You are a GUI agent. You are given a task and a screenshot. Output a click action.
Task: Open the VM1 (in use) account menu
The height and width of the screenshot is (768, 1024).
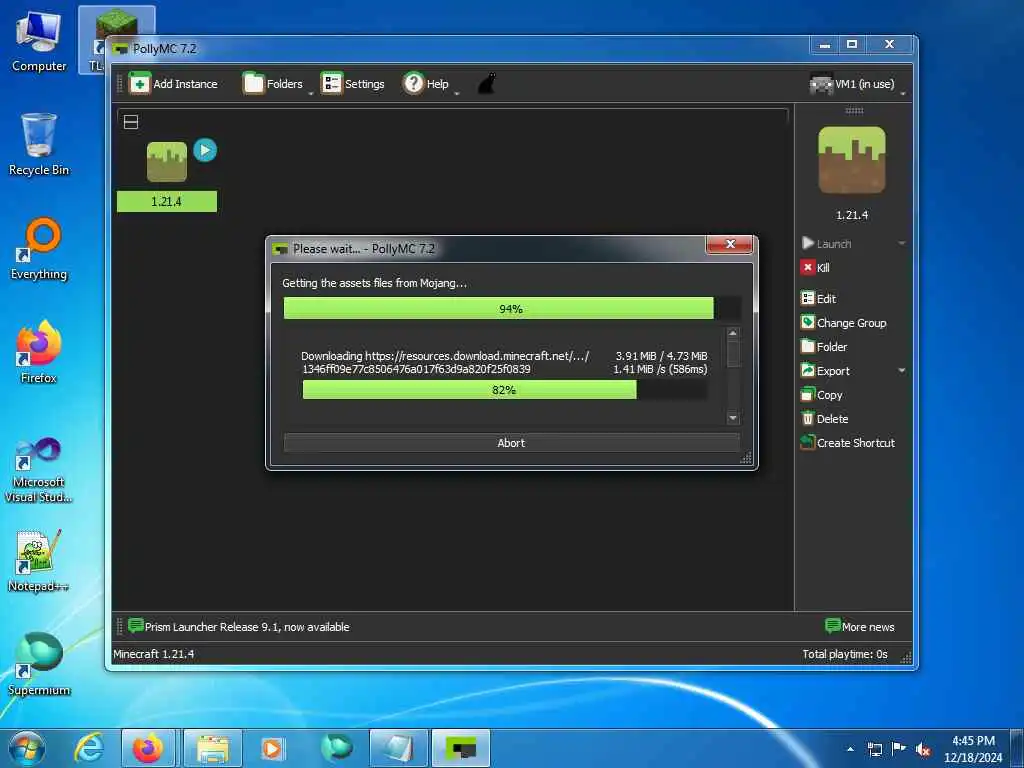tap(852, 84)
